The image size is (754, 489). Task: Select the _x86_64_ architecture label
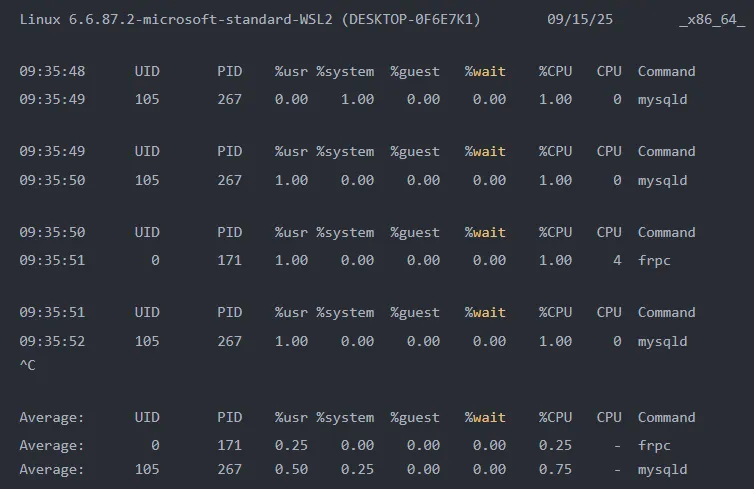(x=711, y=20)
